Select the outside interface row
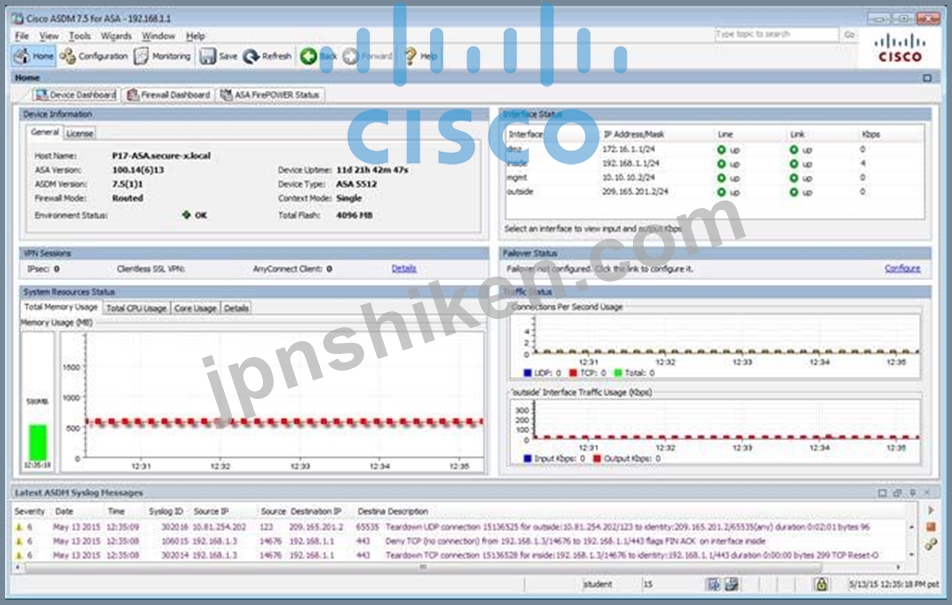 pyautogui.click(x=715, y=192)
